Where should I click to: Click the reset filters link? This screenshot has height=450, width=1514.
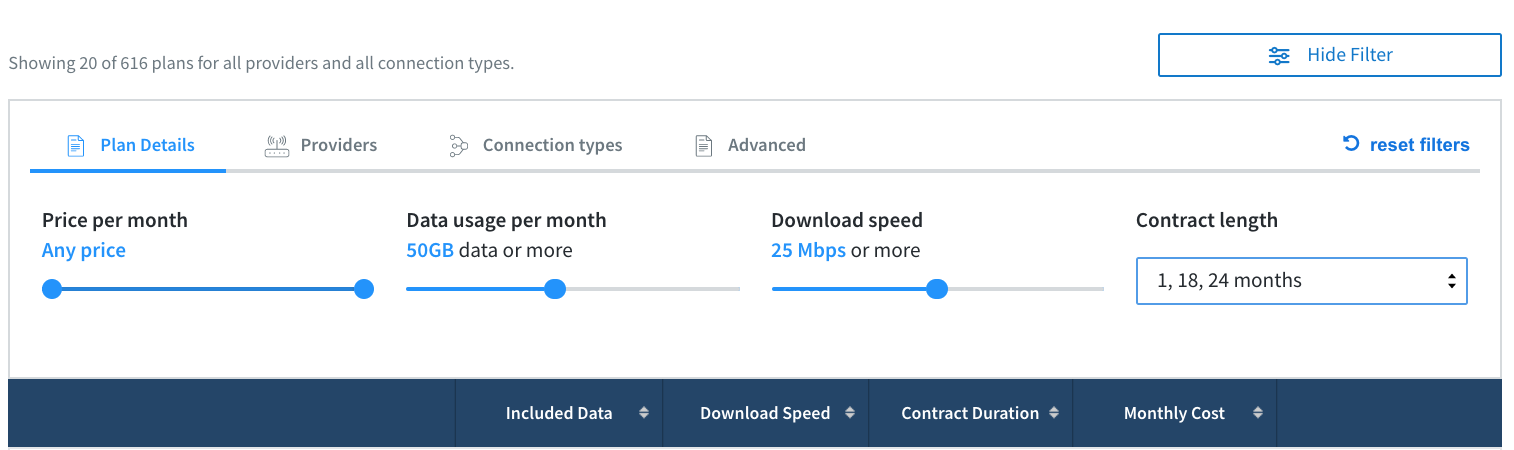point(1419,146)
